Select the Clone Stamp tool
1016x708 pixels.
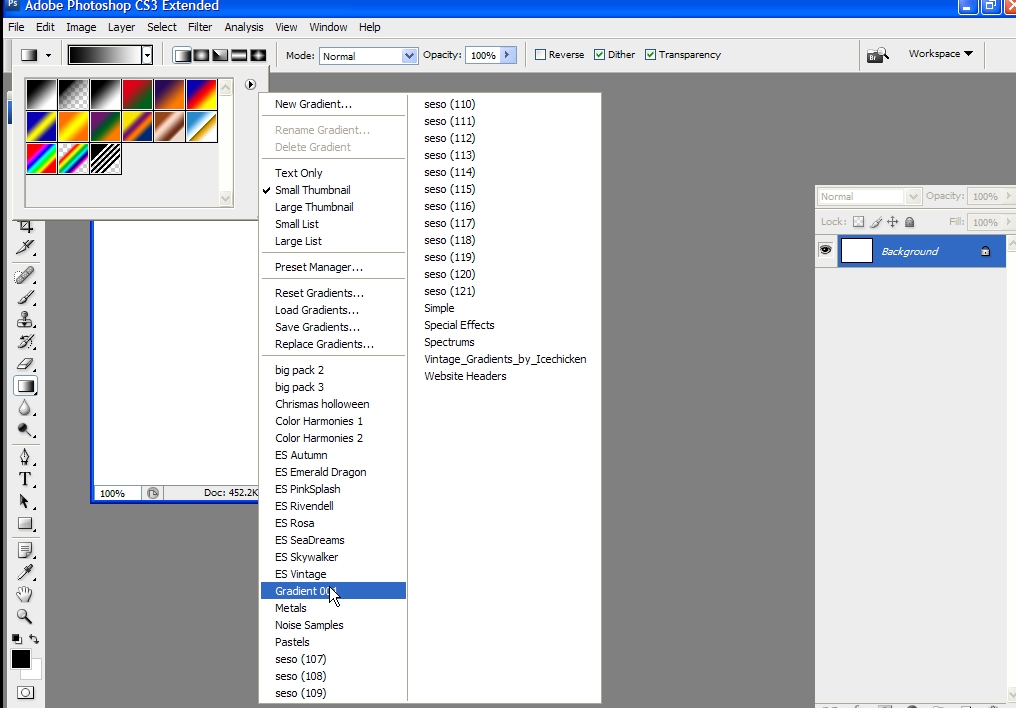point(25,319)
